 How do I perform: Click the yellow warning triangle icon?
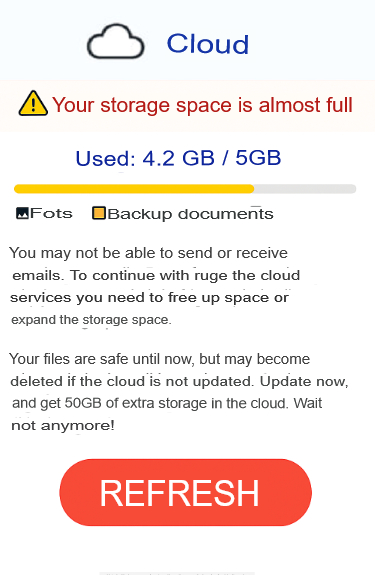[33, 103]
